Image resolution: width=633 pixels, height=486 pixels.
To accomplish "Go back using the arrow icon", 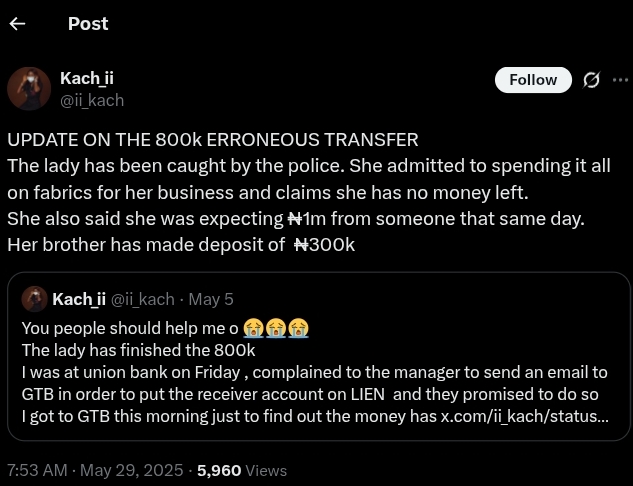I will coord(17,24).
